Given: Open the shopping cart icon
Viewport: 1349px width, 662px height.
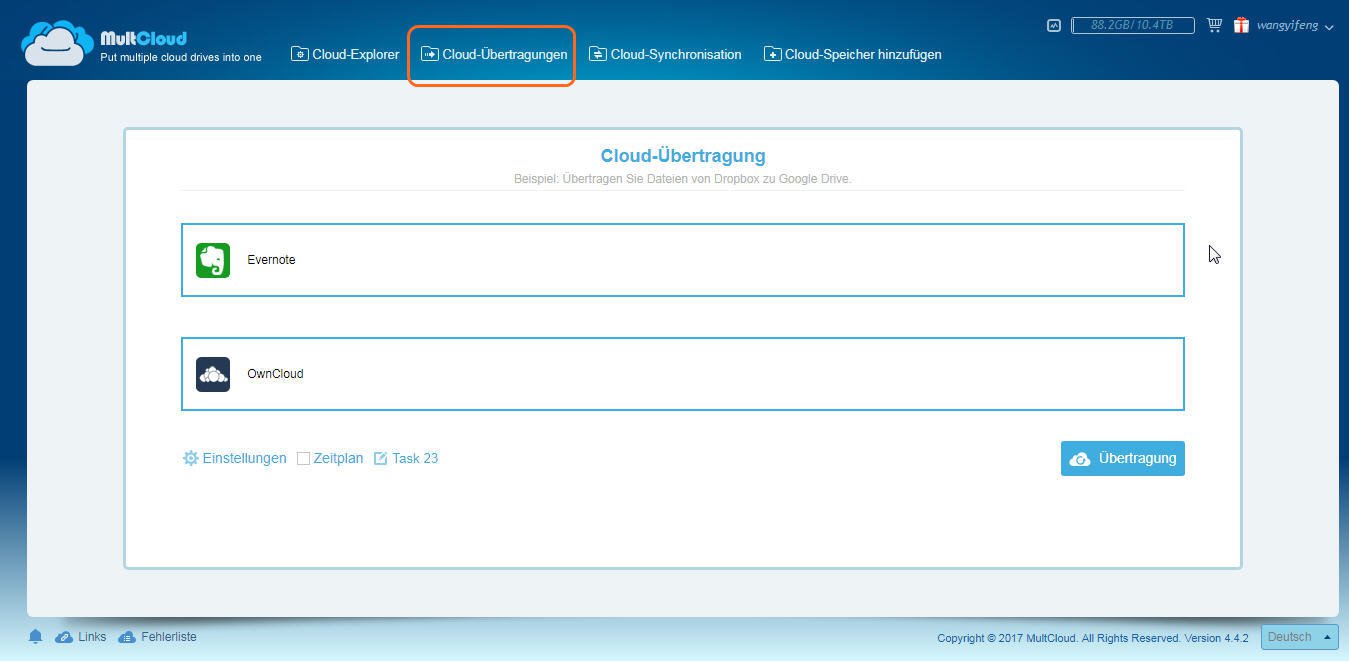Looking at the screenshot, I should pyautogui.click(x=1214, y=25).
